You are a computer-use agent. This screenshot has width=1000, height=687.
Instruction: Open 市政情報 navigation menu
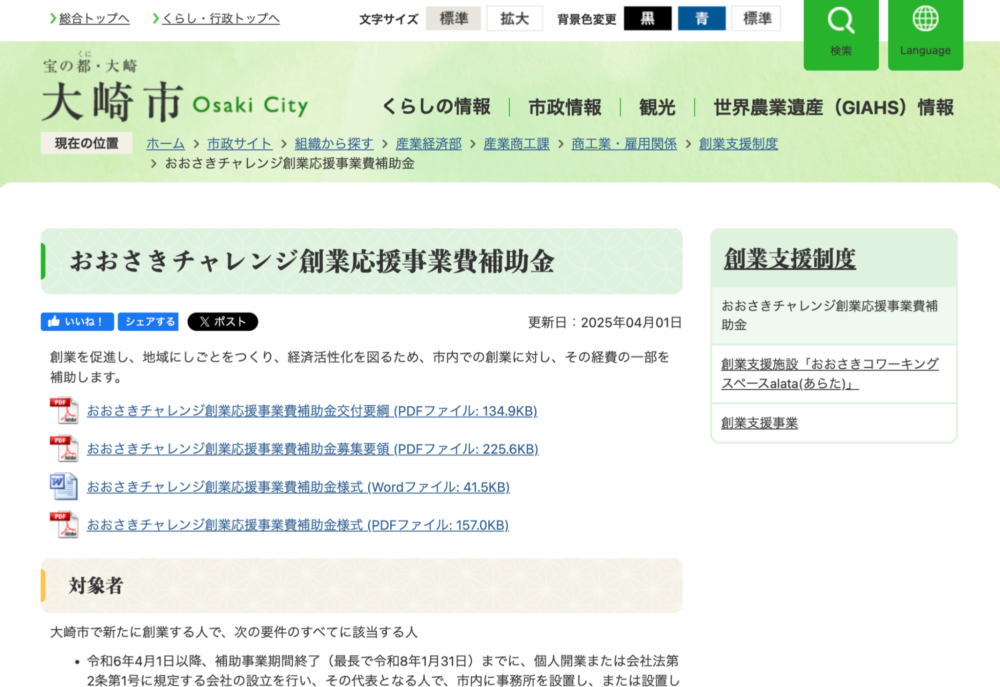pyautogui.click(x=565, y=107)
